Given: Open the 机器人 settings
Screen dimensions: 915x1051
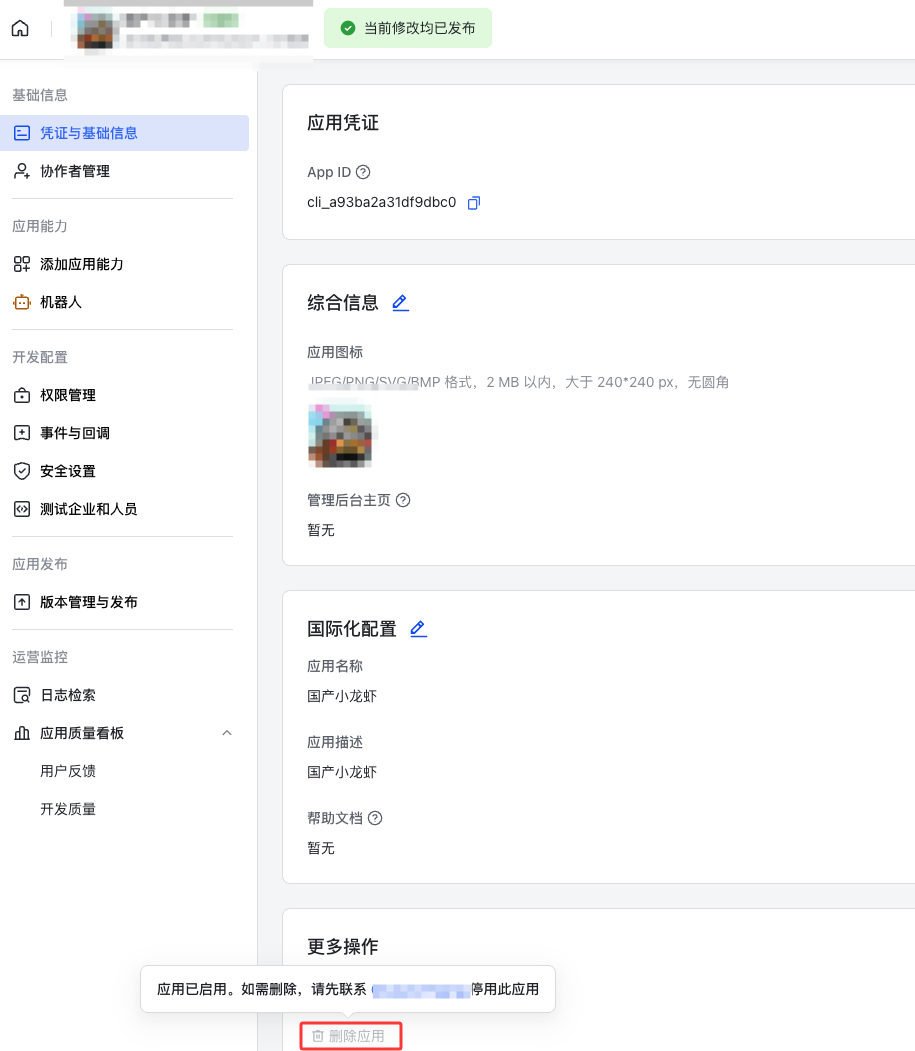Looking at the screenshot, I should click(x=60, y=302).
